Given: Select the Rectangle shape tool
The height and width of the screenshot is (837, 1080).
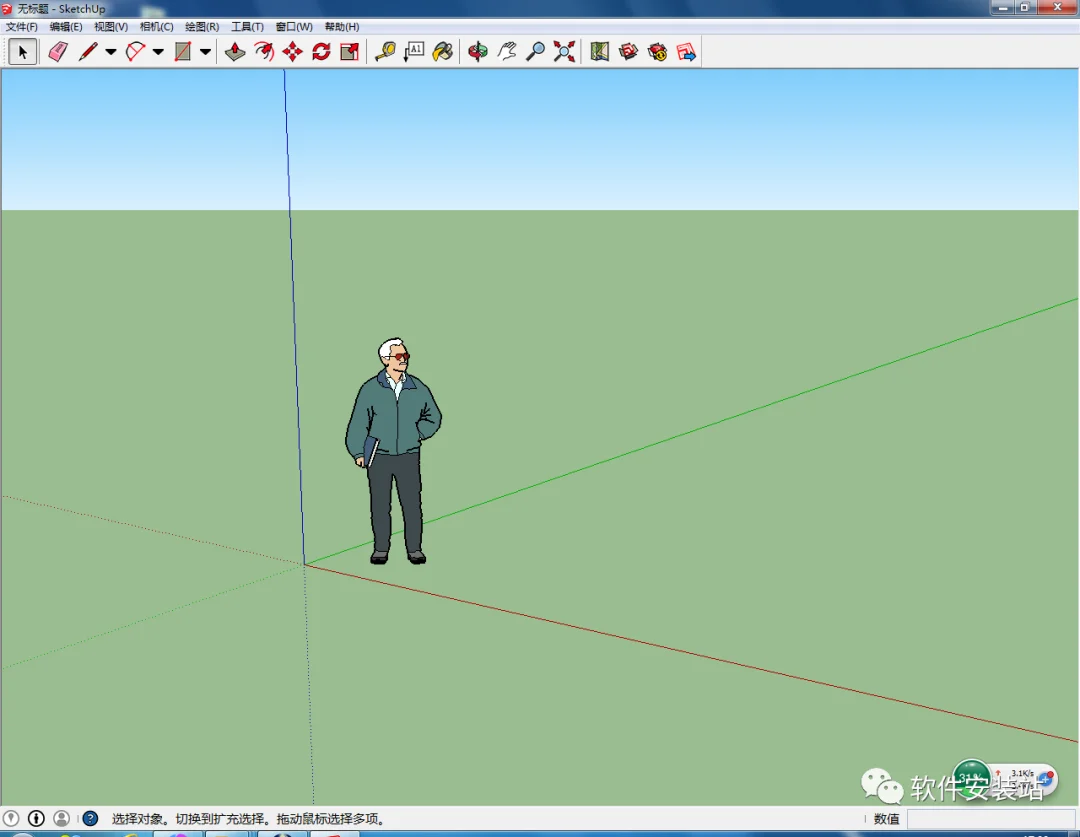Looking at the screenshot, I should (183, 52).
